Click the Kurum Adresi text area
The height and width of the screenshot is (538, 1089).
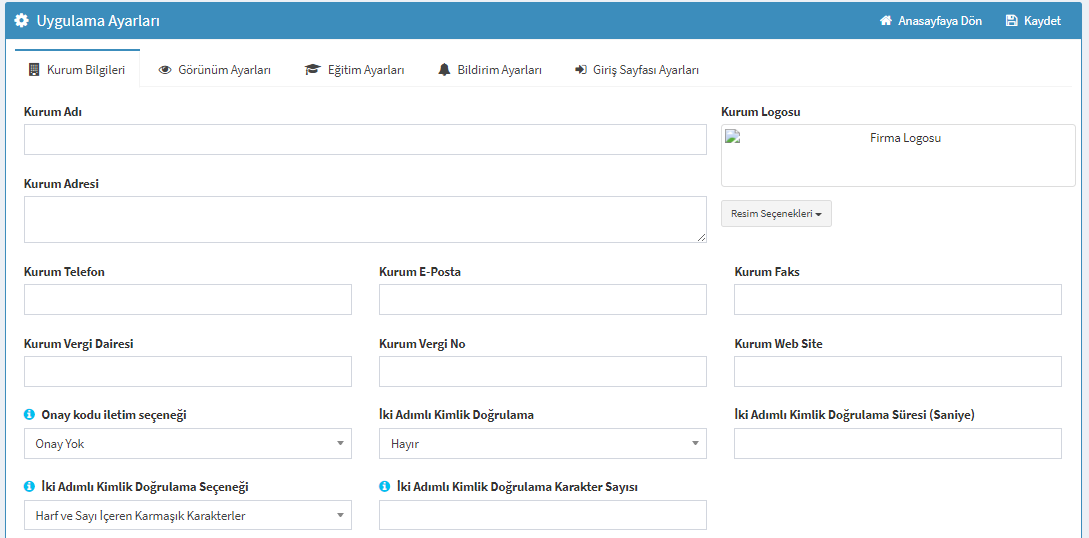point(365,219)
